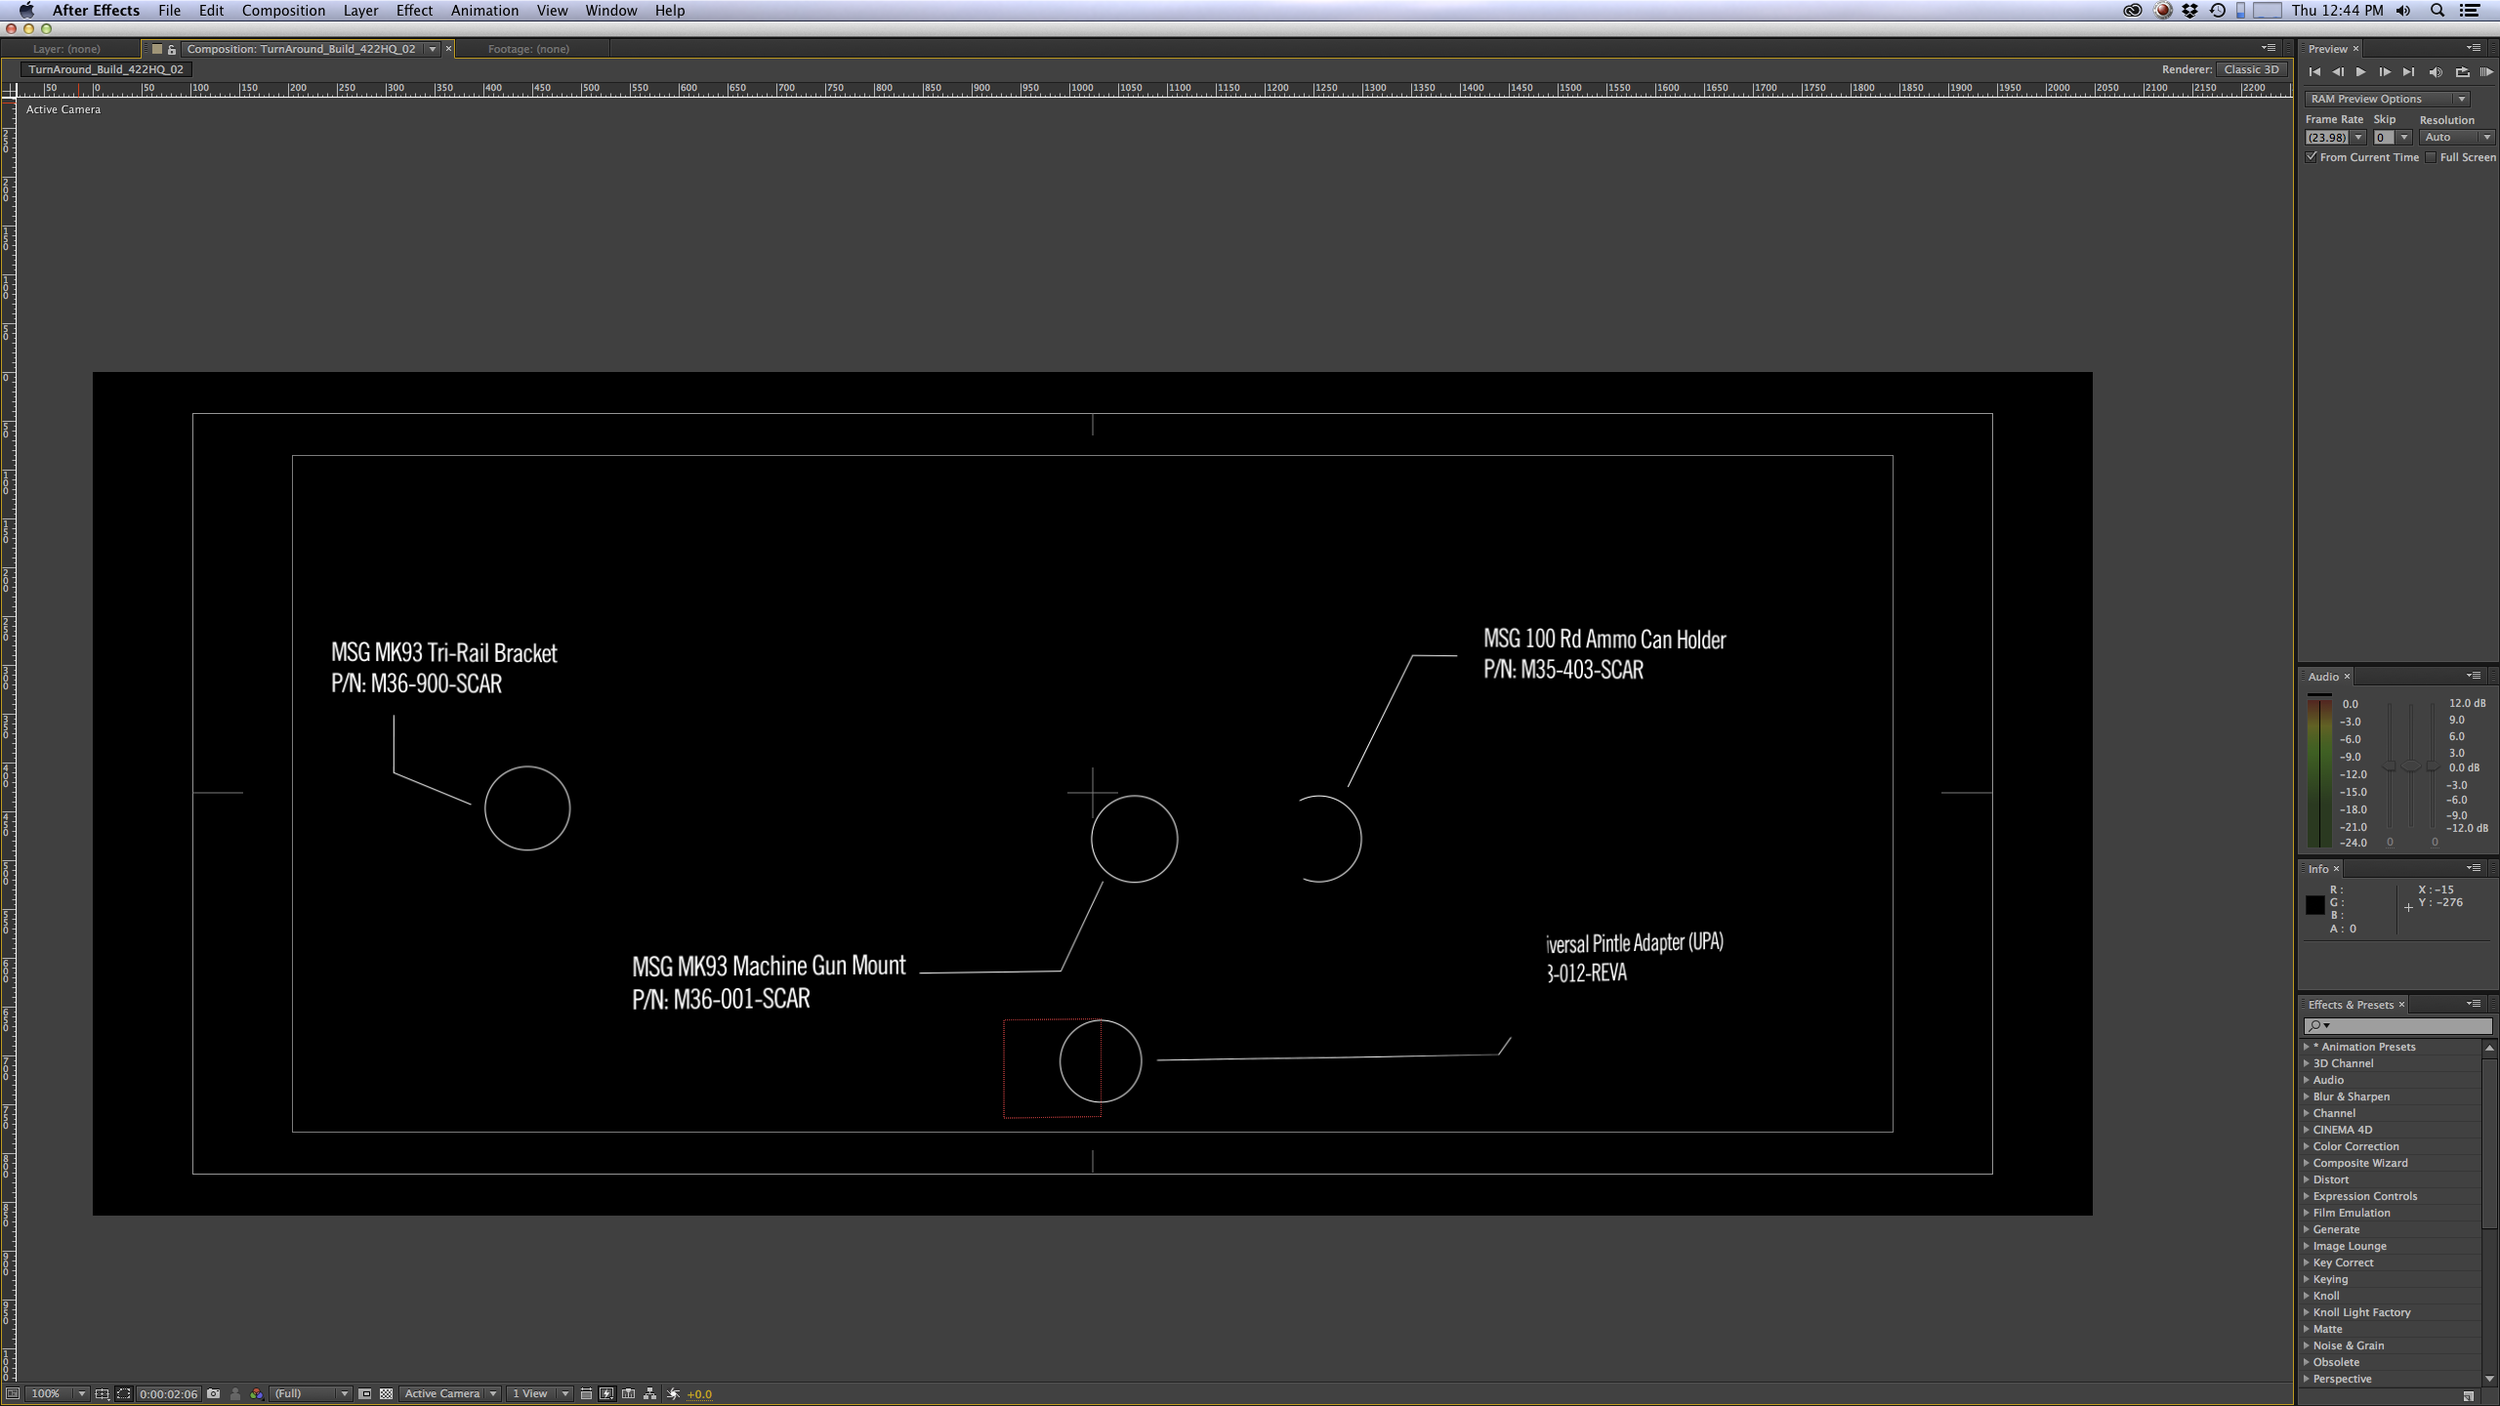
Task: Open the Resolution Auto dropdown
Action: [x=2456, y=138]
